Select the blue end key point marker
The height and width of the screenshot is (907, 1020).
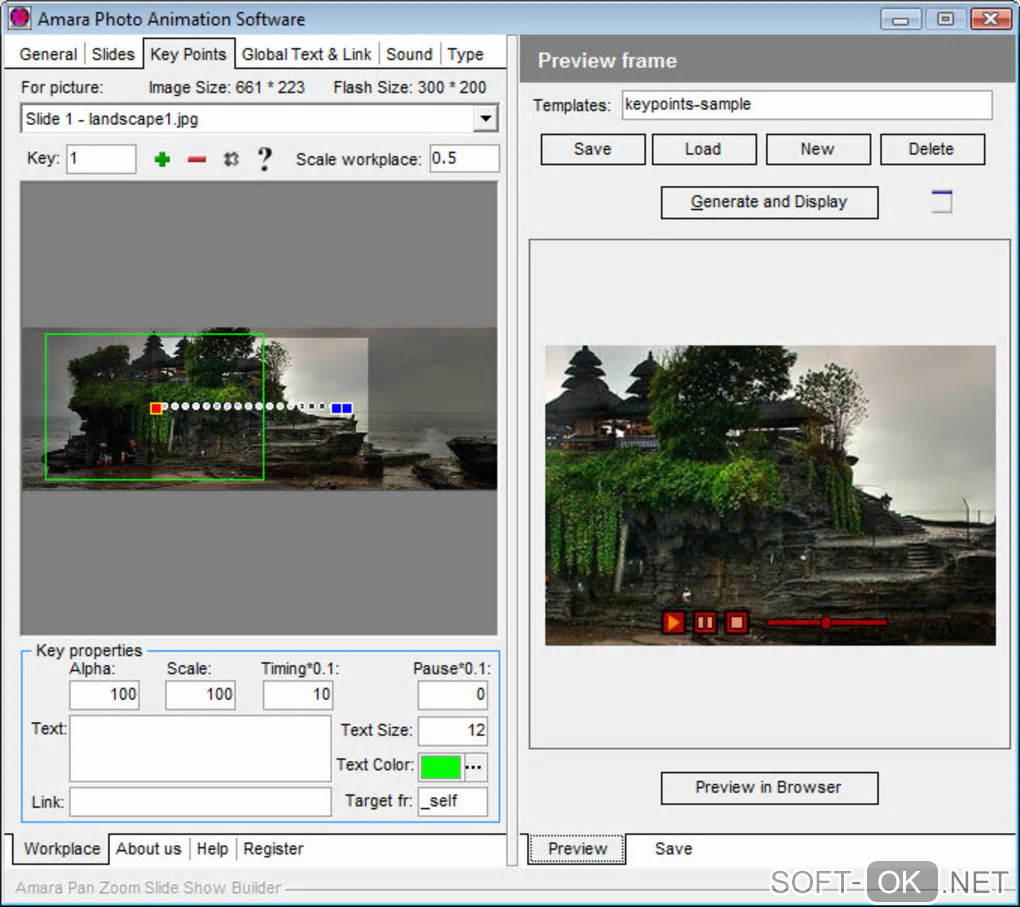coord(342,408)
